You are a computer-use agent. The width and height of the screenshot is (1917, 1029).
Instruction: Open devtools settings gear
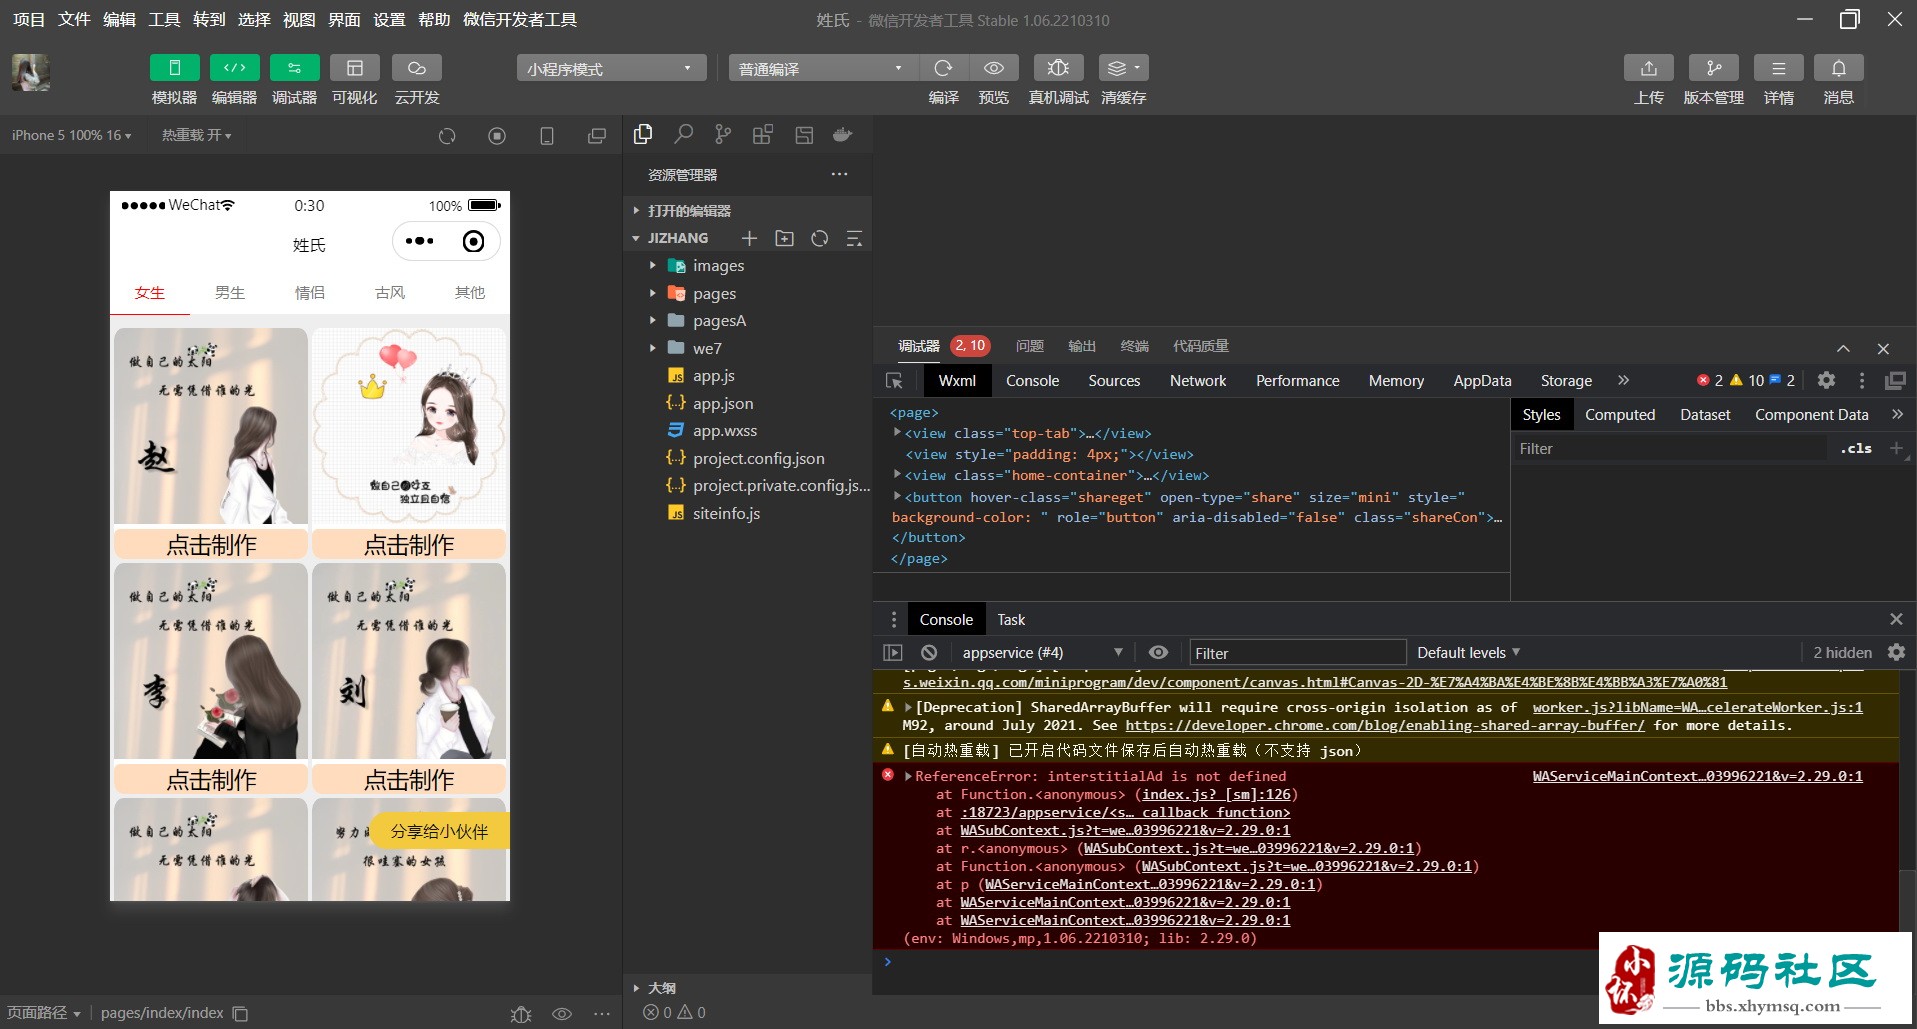click(1826, 380)
